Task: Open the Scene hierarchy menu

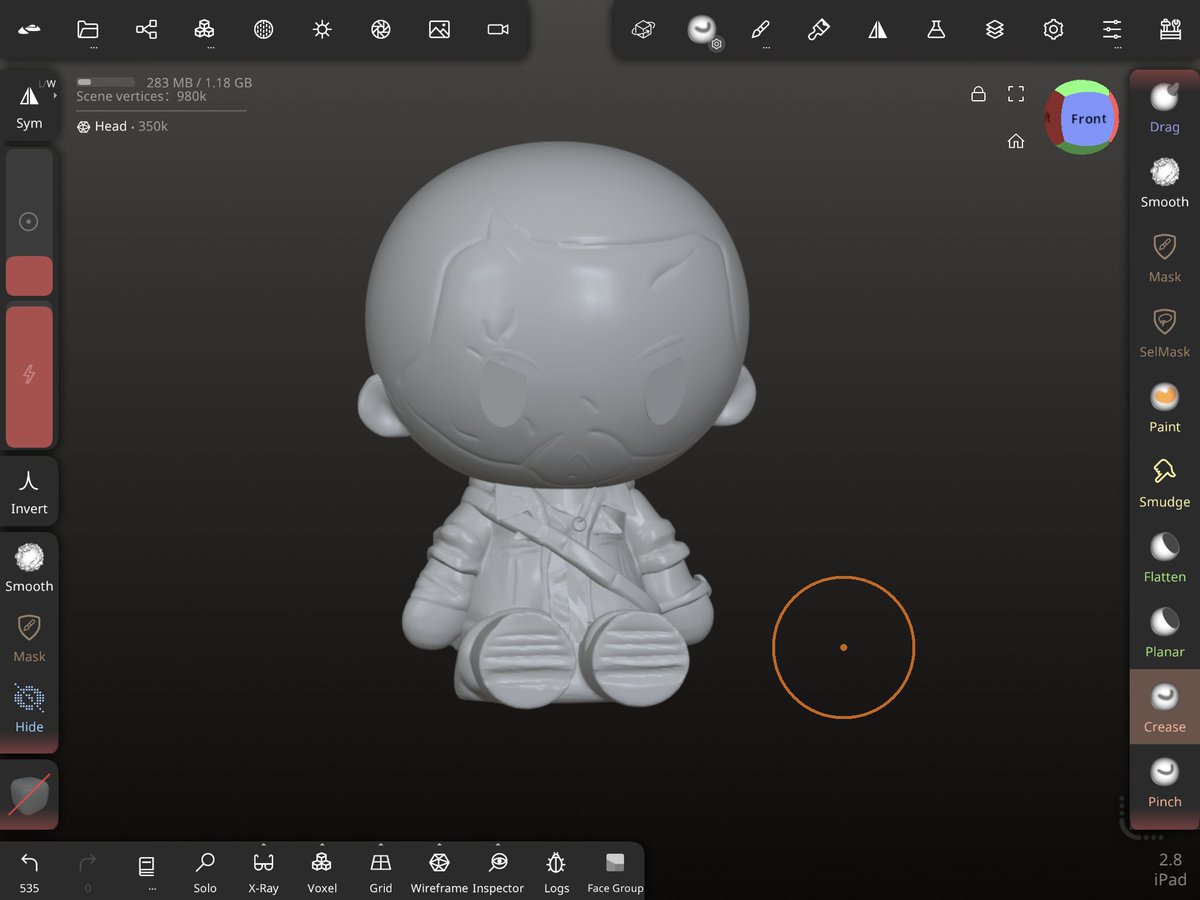Action: tap(146, 30)
